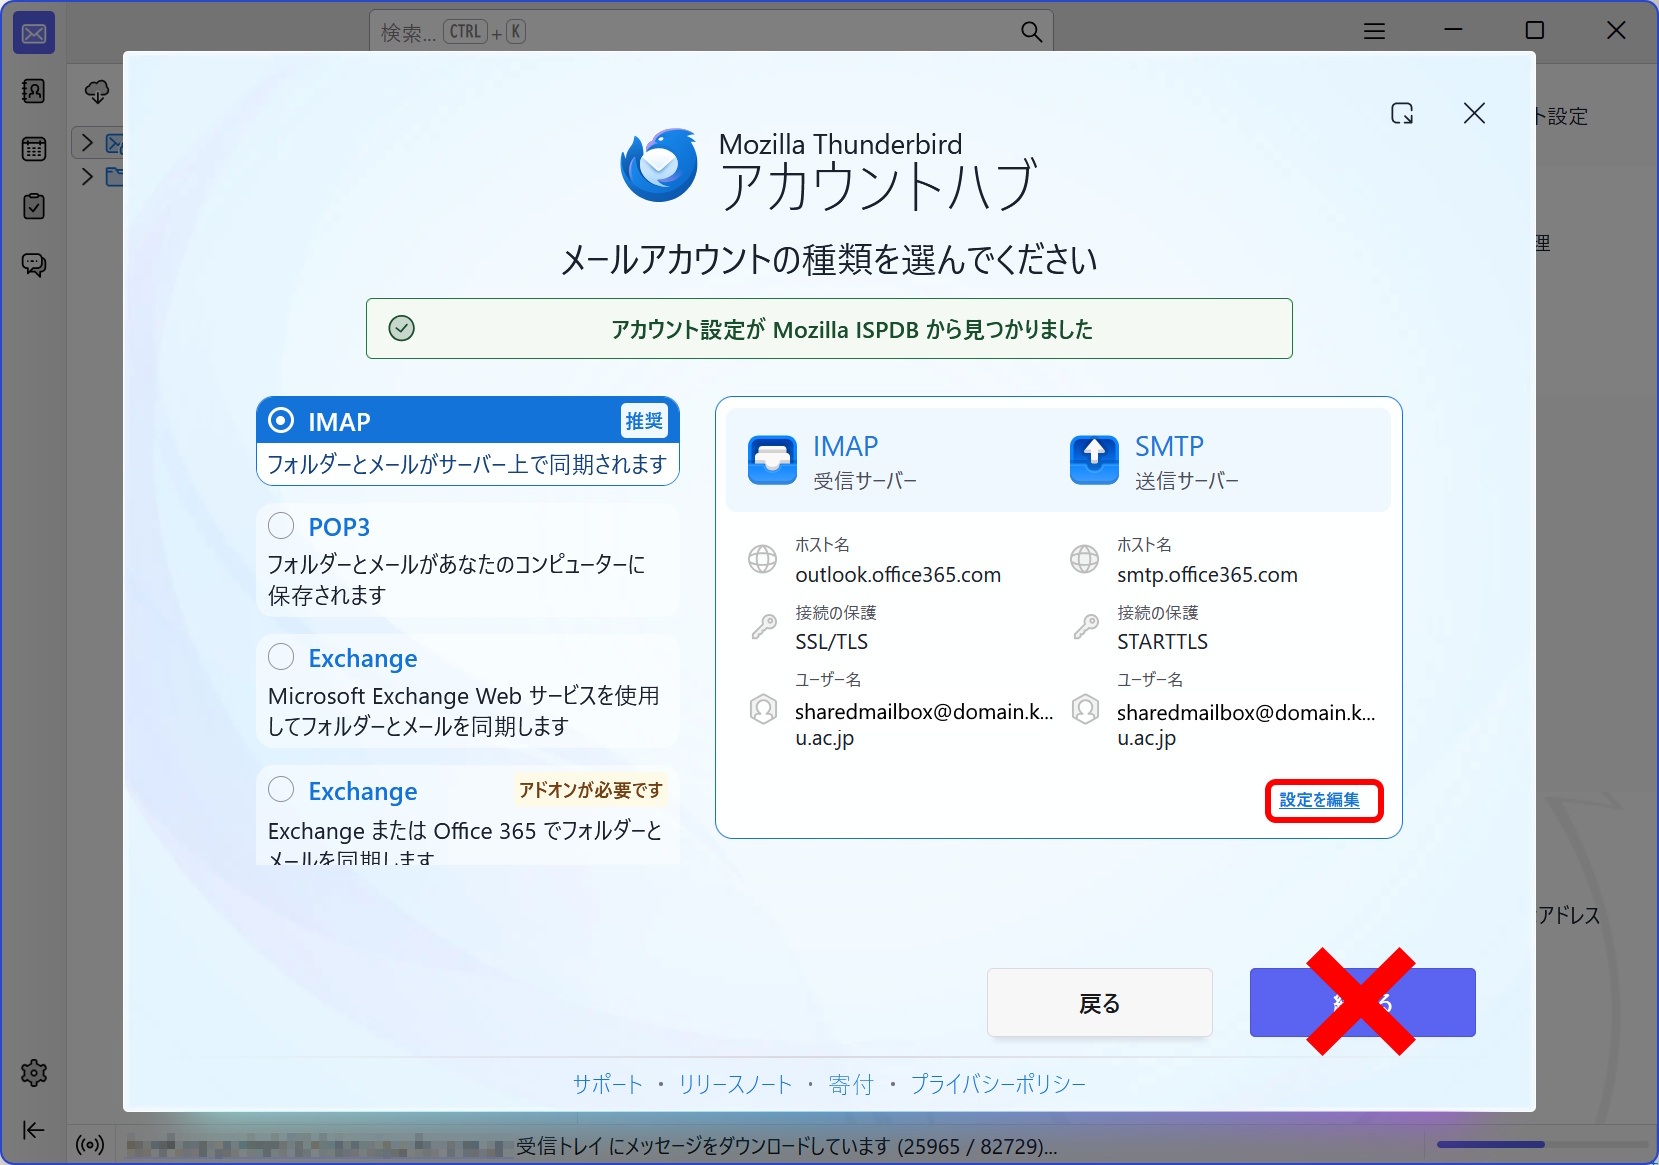This screenshot has height=1165, width=1659.
Task: Click the outlook.office365.com host name
Action: point(898,575)
